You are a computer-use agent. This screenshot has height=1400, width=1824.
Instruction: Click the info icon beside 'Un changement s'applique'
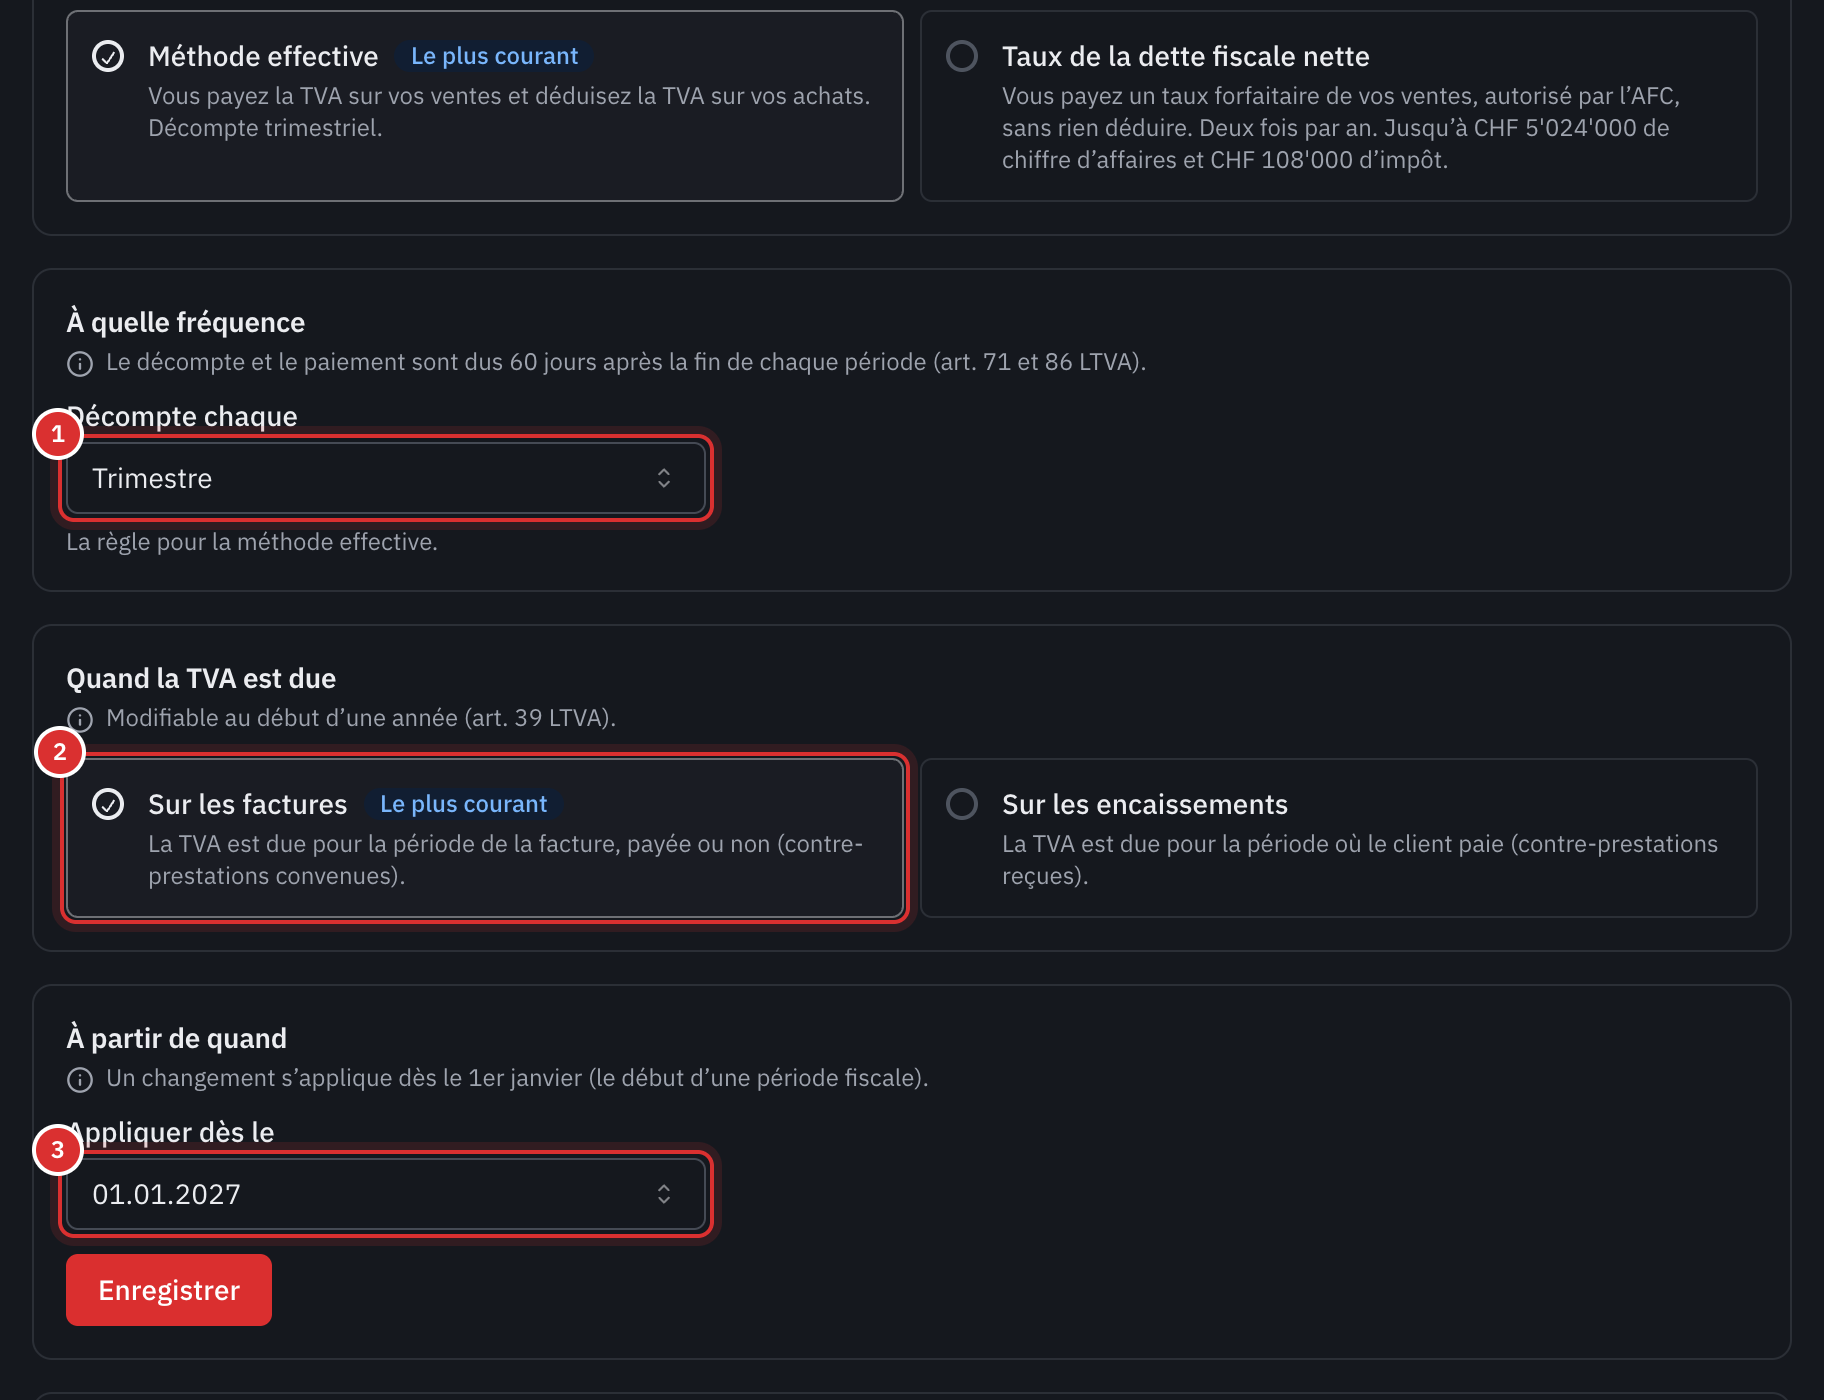click(80, 1079)
